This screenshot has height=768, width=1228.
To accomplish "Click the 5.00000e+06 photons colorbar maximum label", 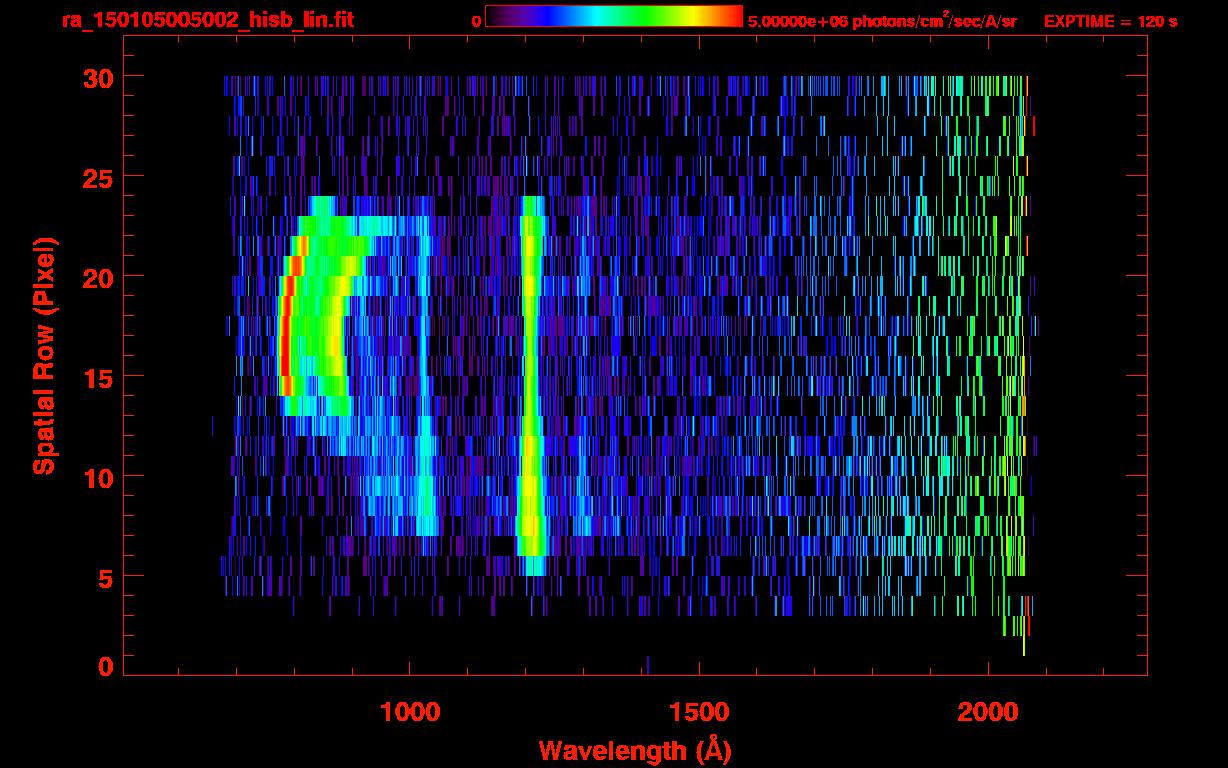I will click(882, 20).
